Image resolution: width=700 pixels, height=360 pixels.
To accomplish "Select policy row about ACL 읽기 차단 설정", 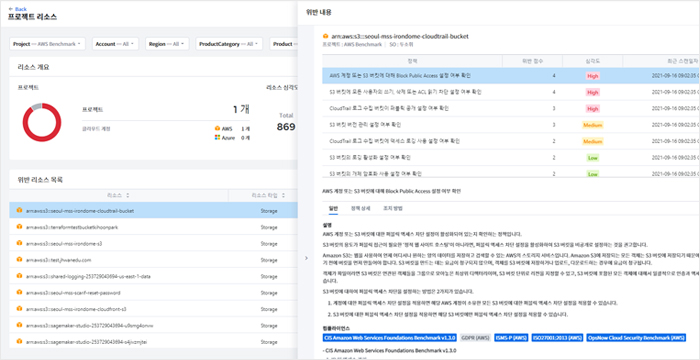I will tap(511, 92).
